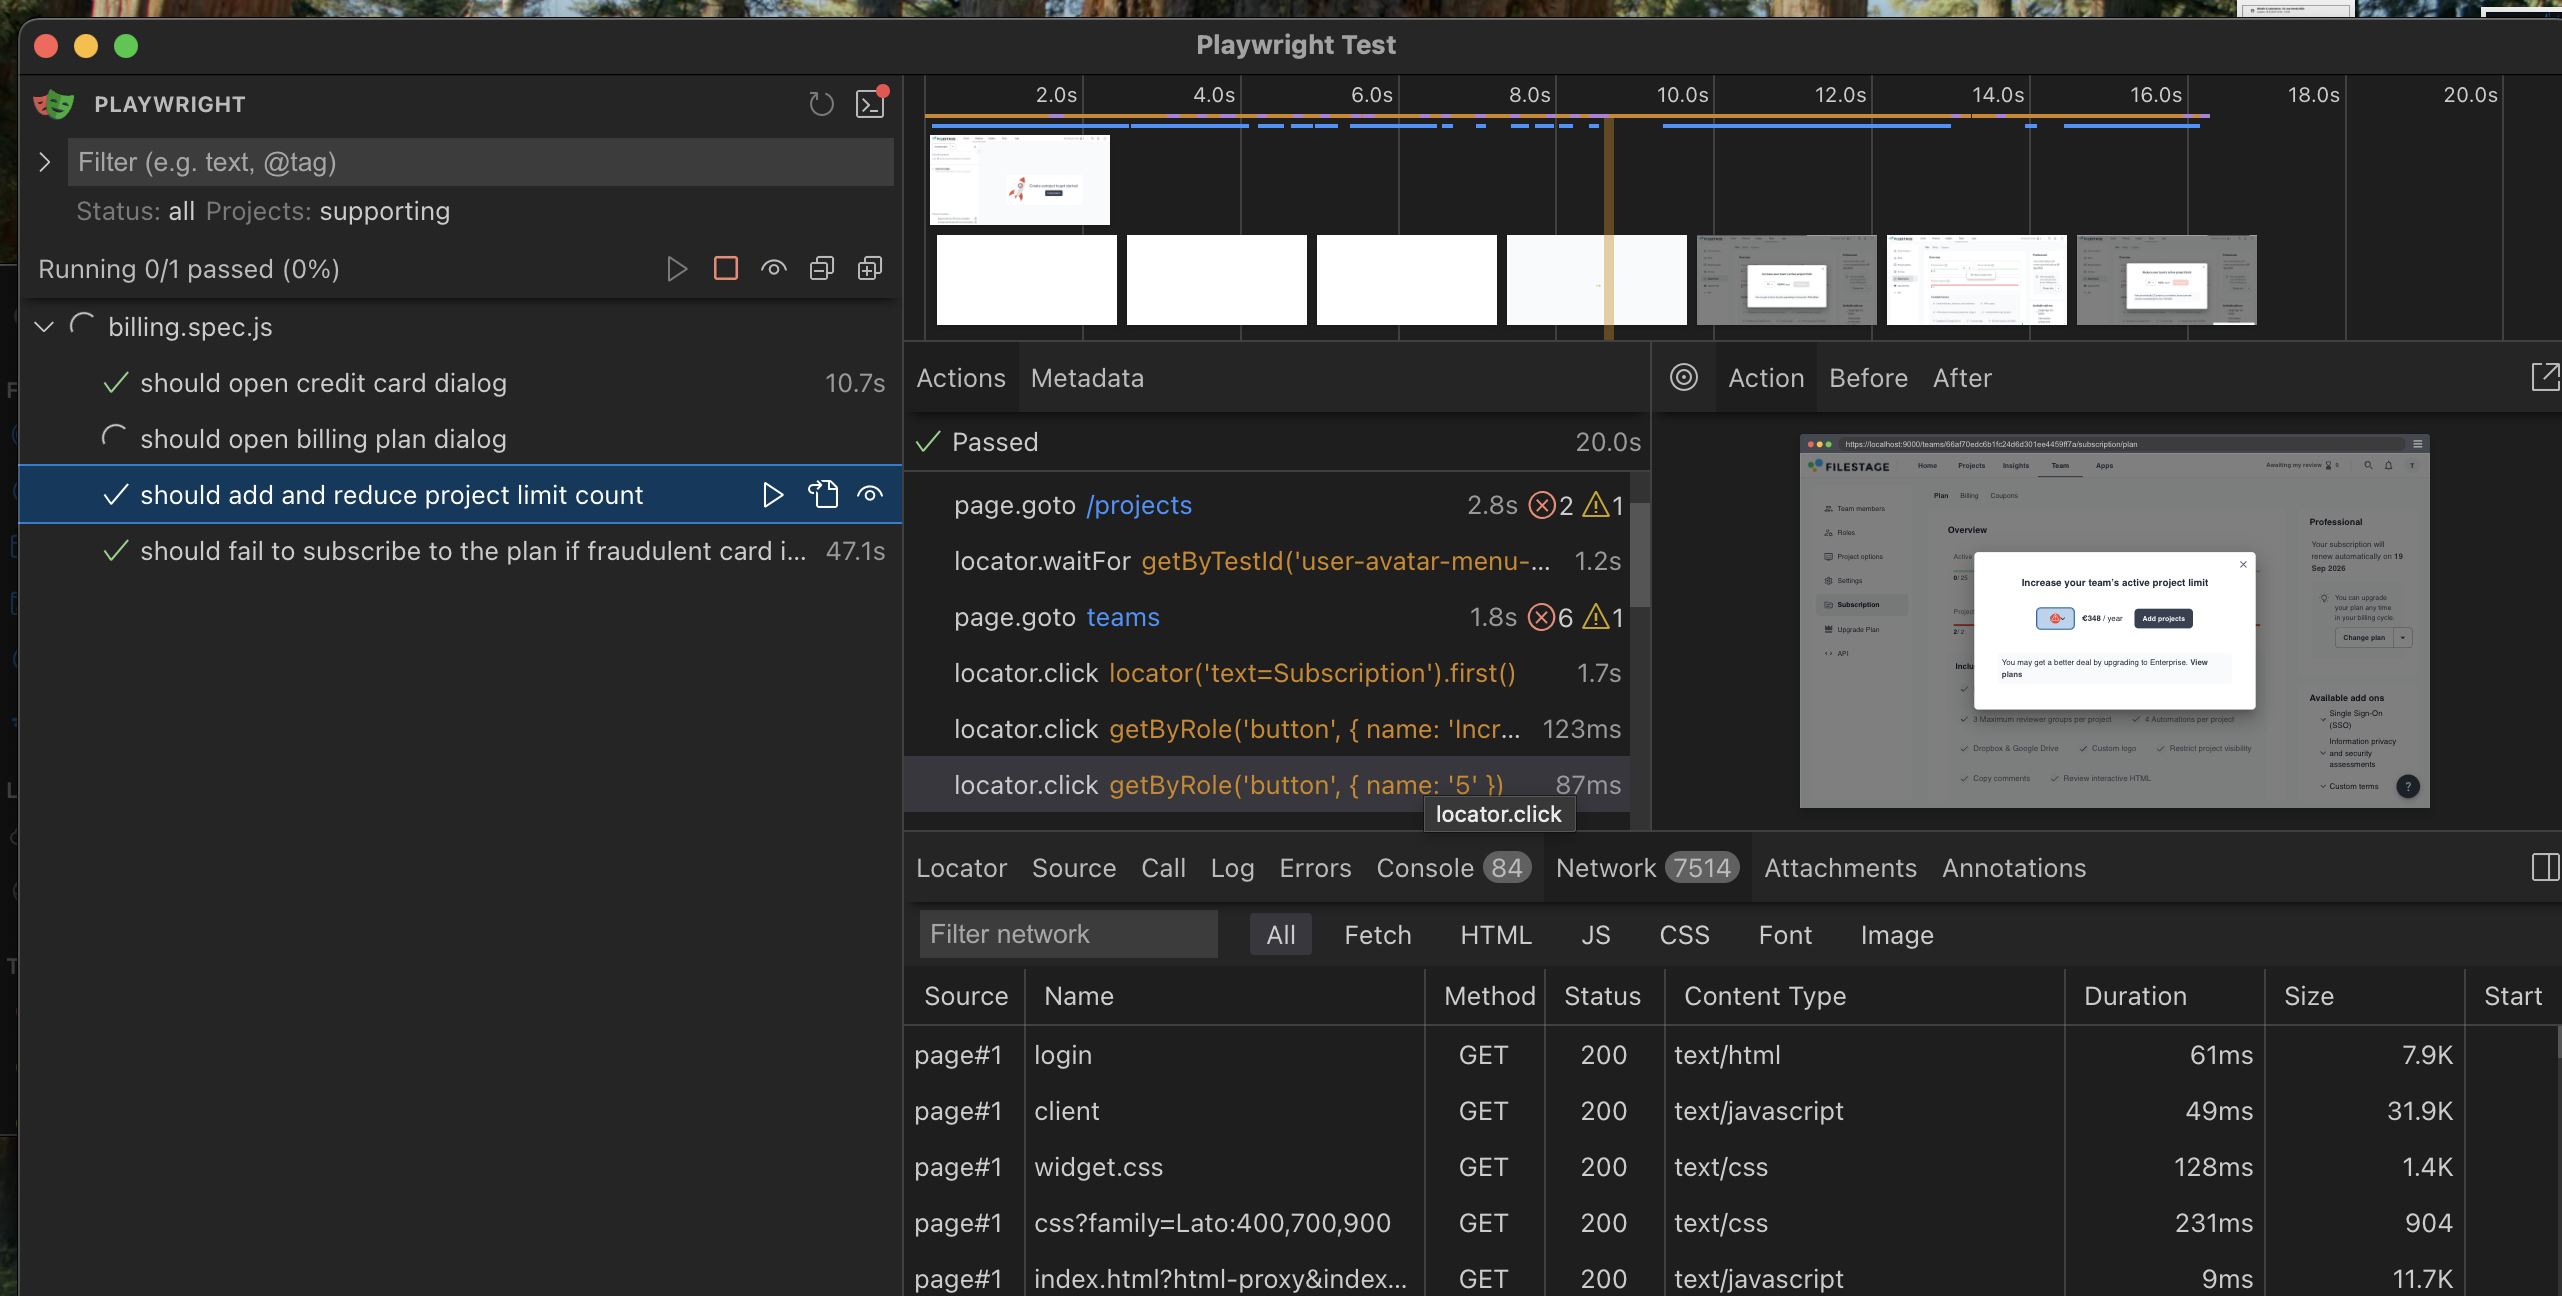Toggle the bottom panel sidebar layout
The width and height of the screenshot is (2562, 1296).
tap(2544, 867)
